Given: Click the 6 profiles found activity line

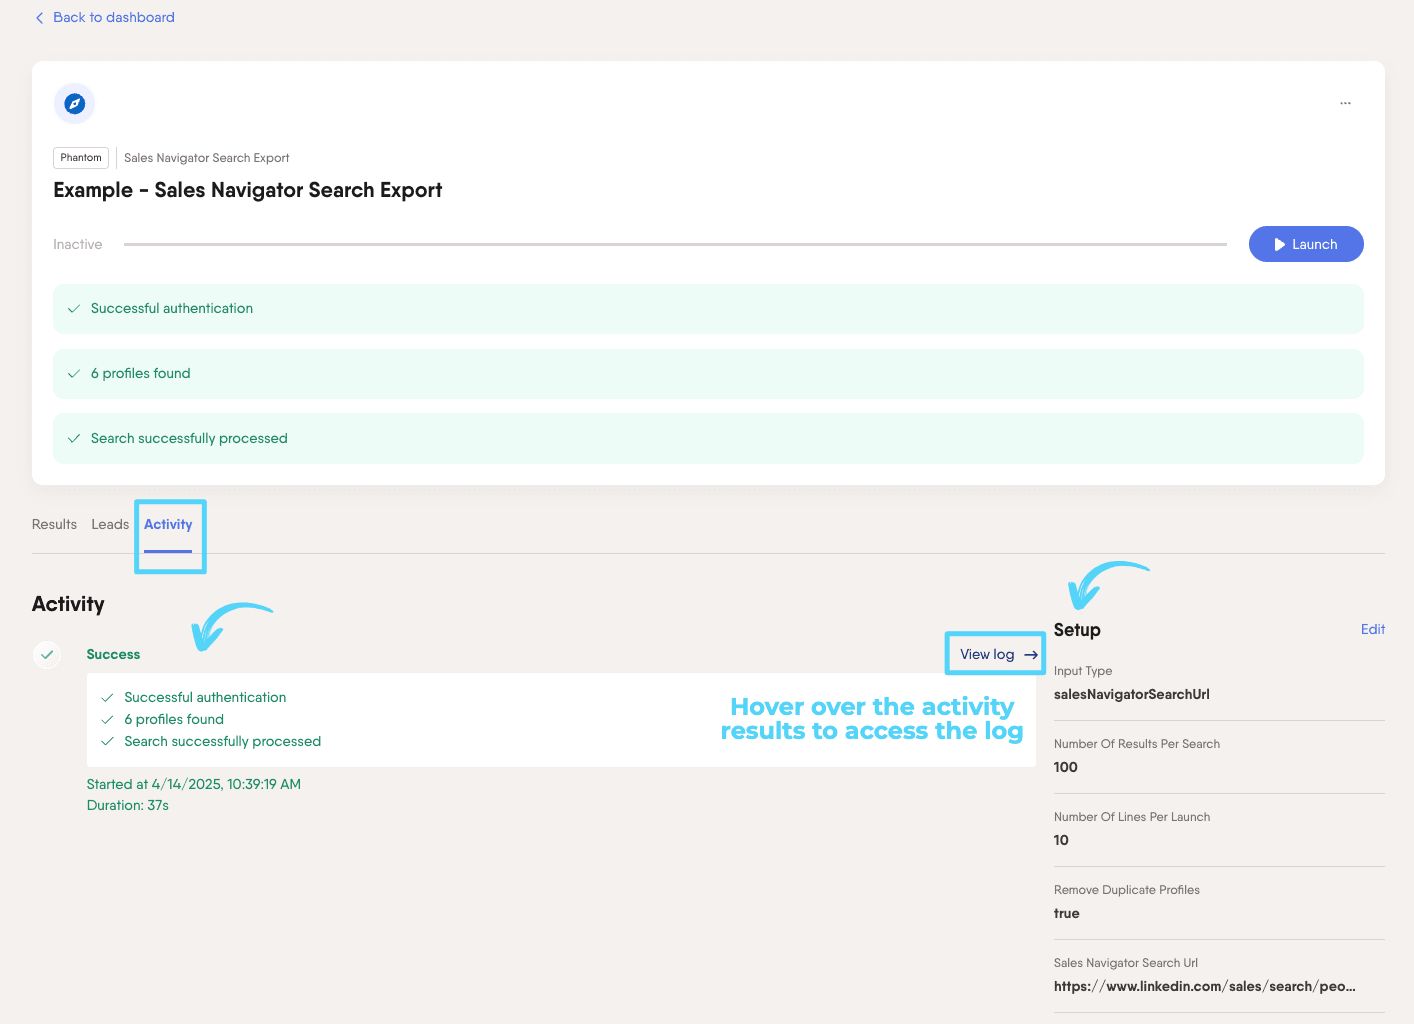Looking at the screenshot, I should 174,719.
